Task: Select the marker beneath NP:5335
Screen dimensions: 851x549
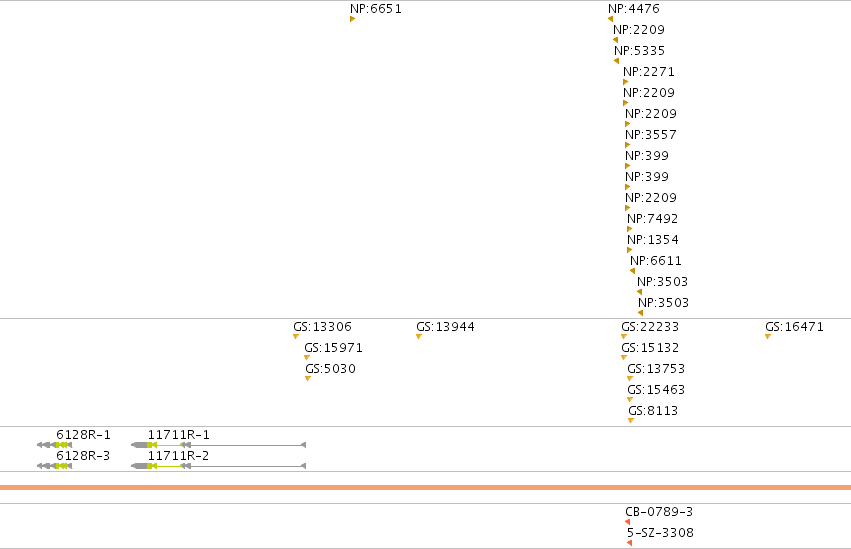Action: pyautogui.click(x=617, y=61)
